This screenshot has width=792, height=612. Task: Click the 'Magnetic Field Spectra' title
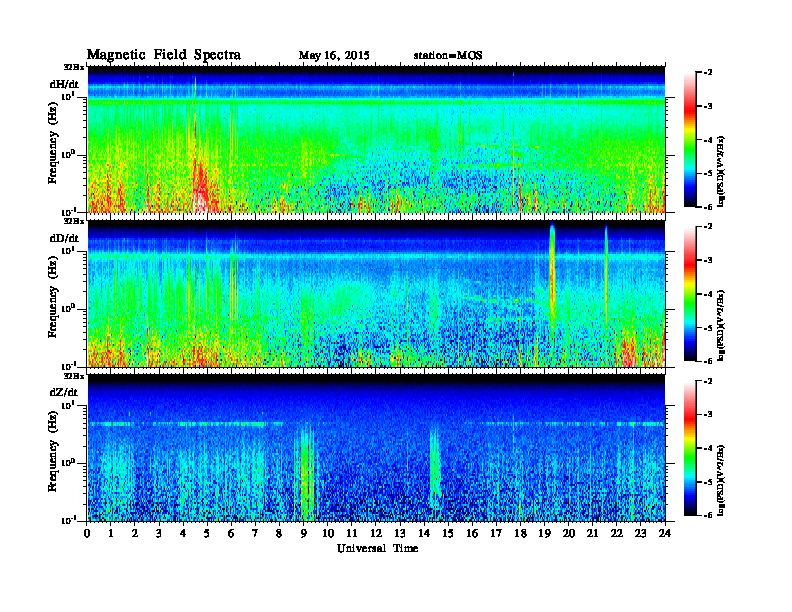164,55
